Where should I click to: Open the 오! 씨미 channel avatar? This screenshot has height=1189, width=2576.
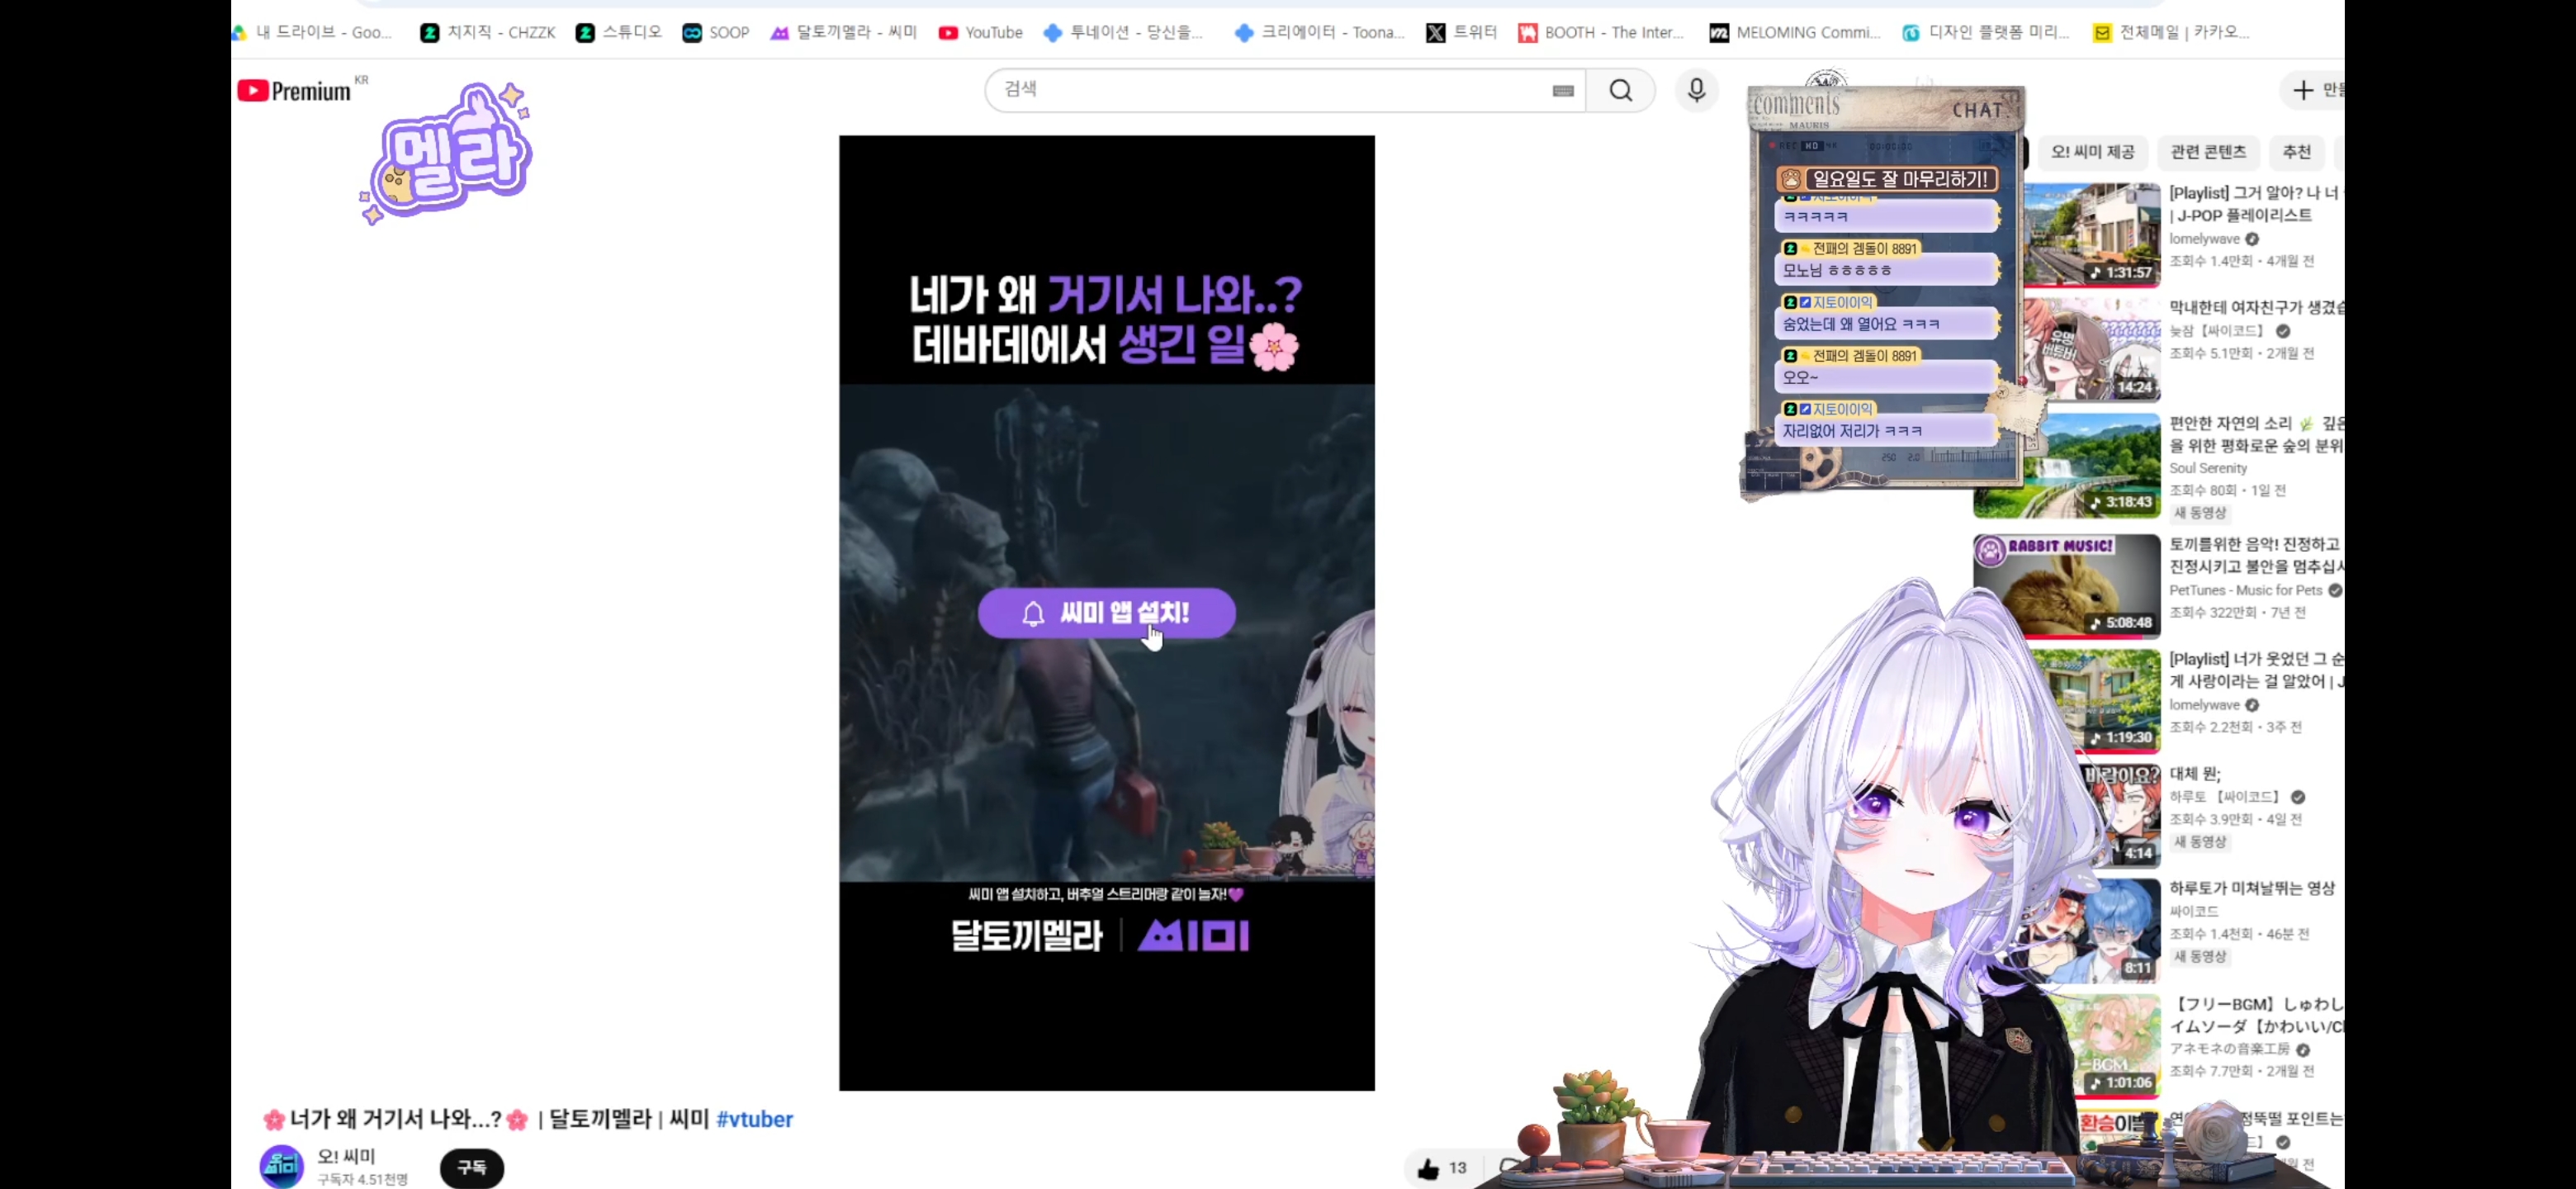pos(282,1166)
